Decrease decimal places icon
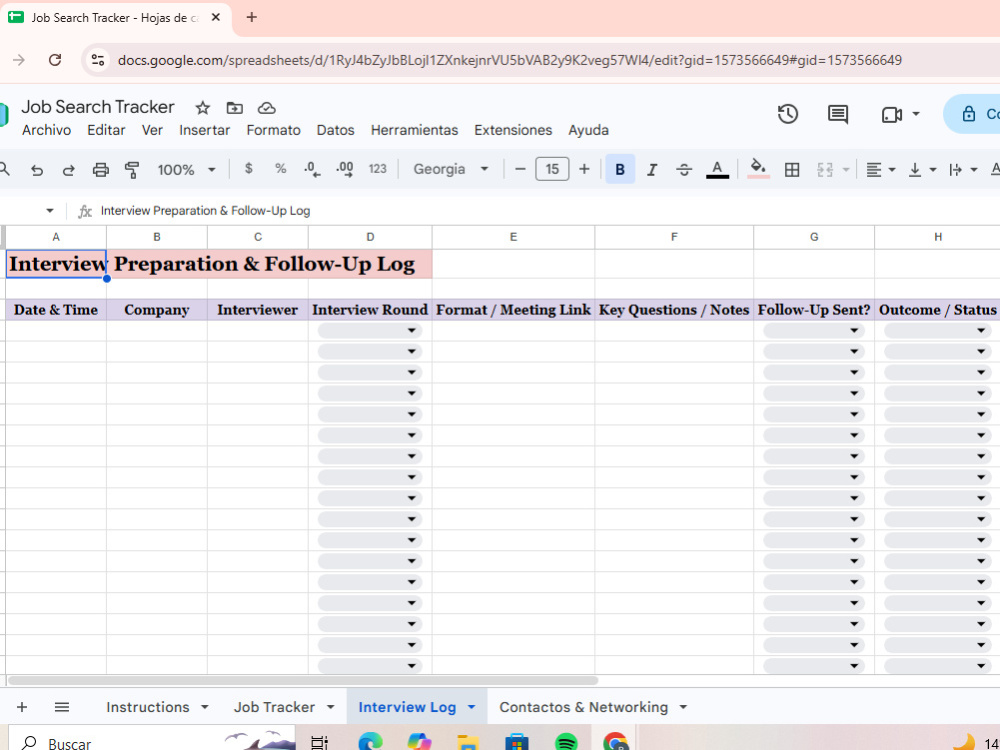This screenshot has width=1000, height=750. click(312, 169)
